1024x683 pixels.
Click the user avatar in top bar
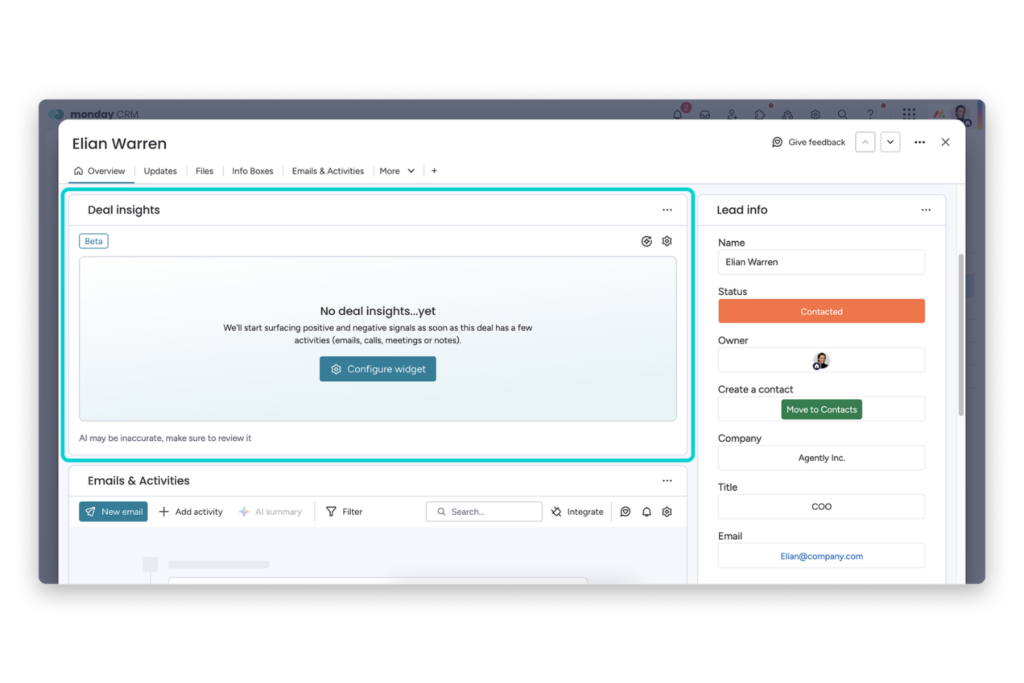(x=961, y=114)
